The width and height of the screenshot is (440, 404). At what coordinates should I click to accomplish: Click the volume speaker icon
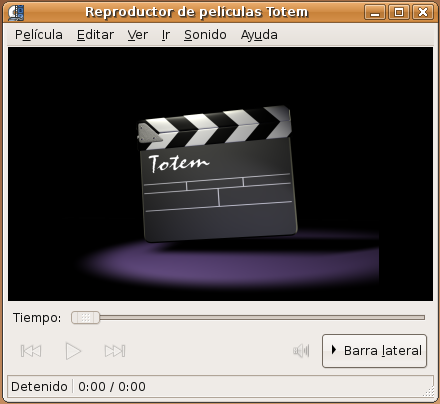click(301, 351)
